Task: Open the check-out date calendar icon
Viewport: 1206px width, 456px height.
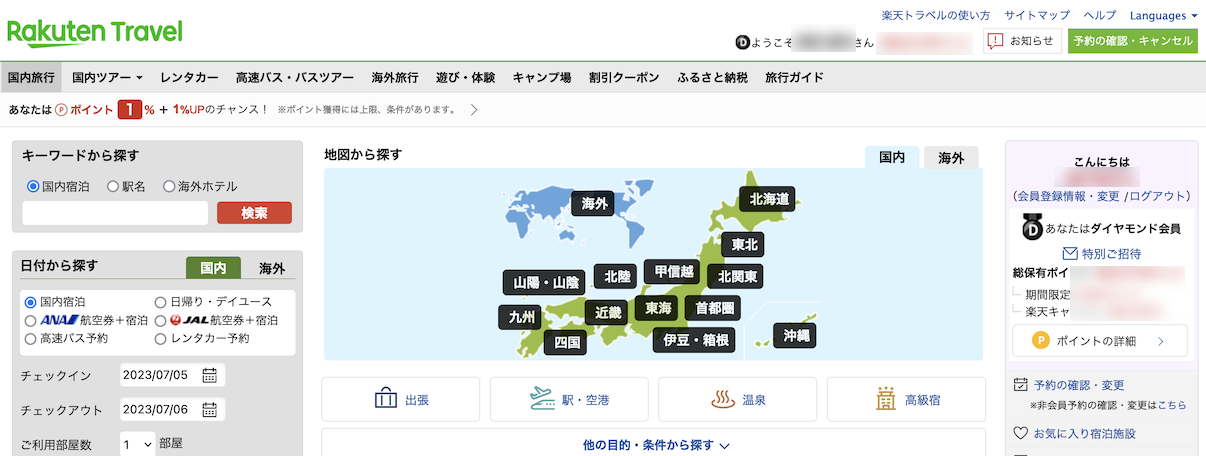Action: click(x=209, y=409)
